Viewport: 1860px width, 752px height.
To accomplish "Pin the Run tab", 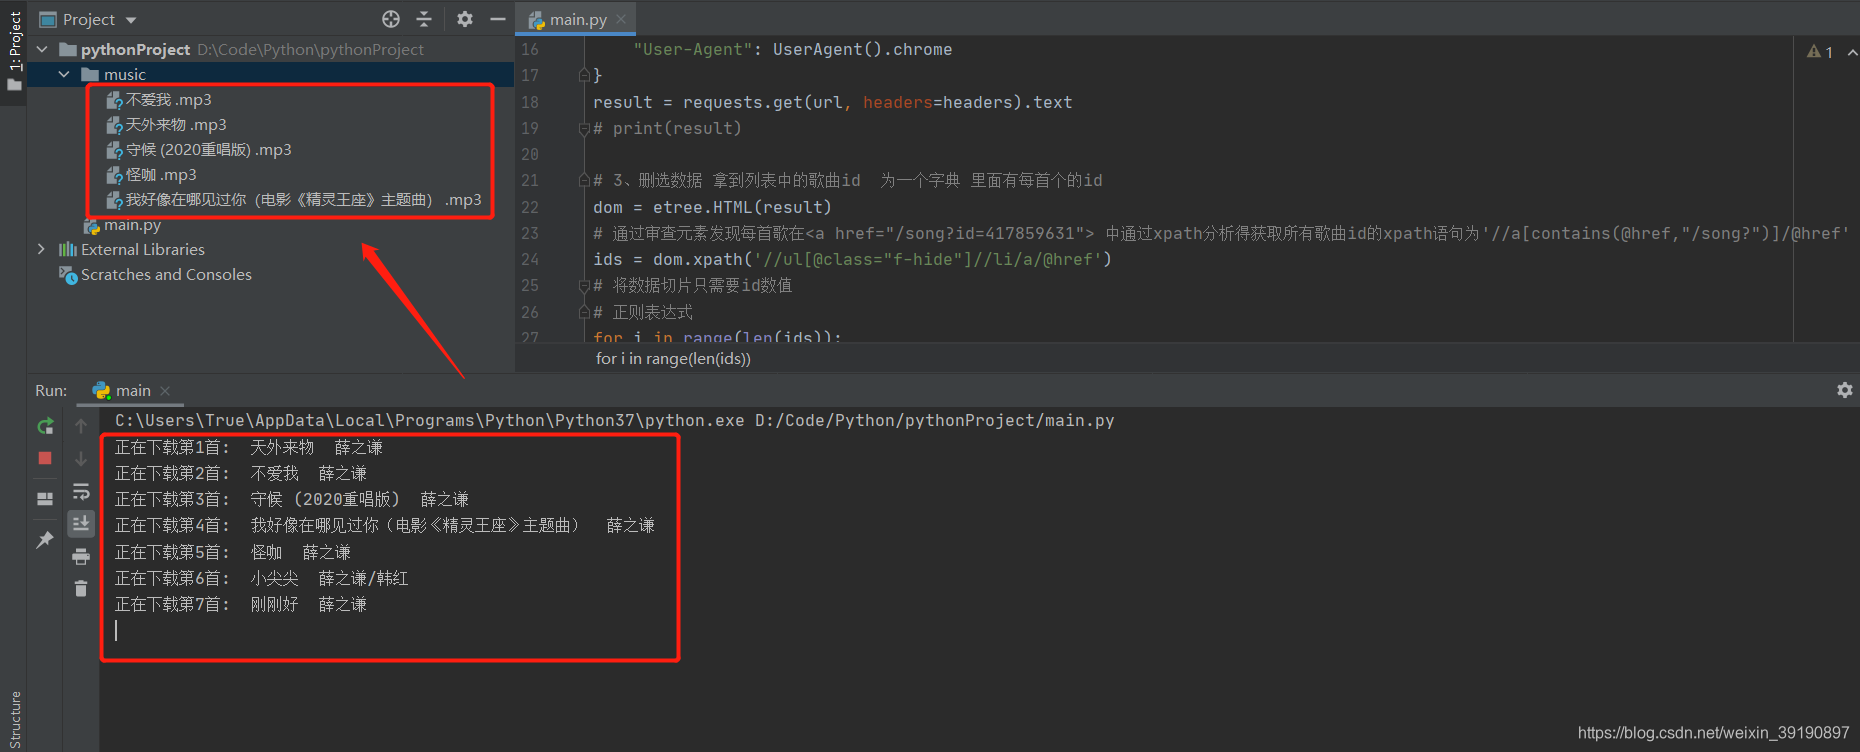I will click(x=45, y=540).
